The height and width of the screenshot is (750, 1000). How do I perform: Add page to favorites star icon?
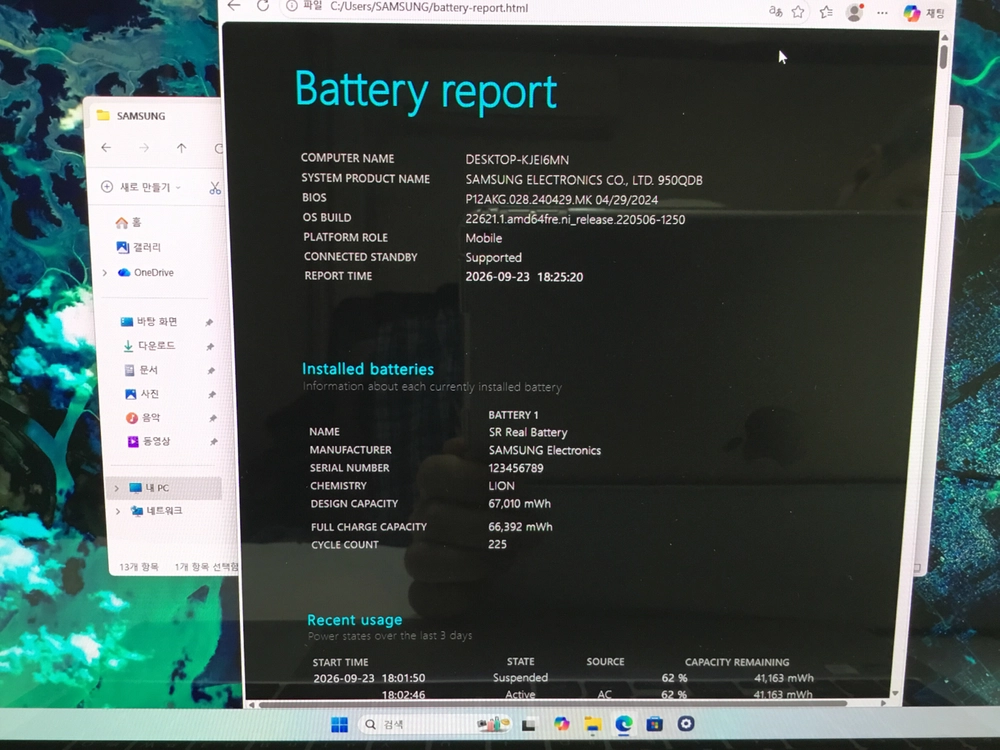[798, 11]
